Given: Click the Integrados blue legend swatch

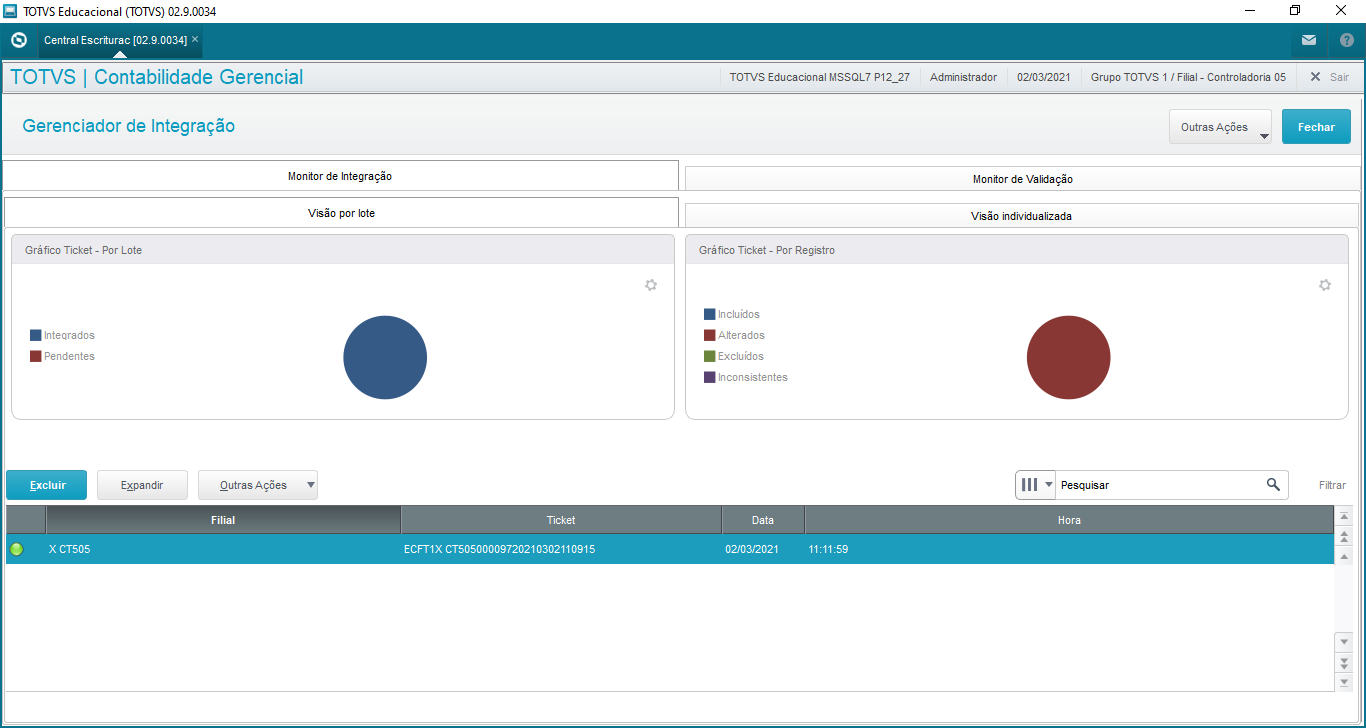Looking at the screenshot, I should point(36,336).
